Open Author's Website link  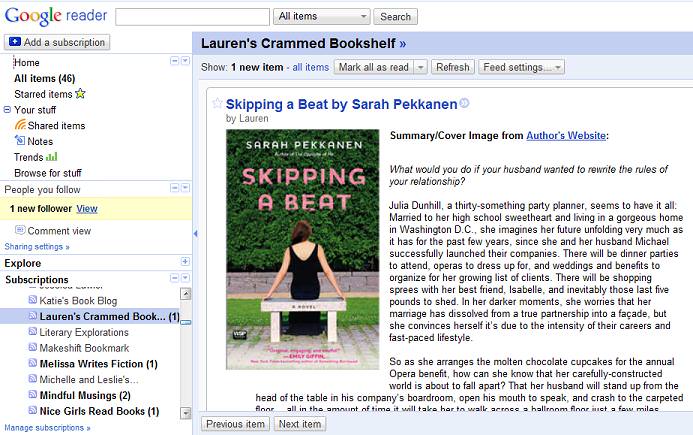click(x=566, y=135)
